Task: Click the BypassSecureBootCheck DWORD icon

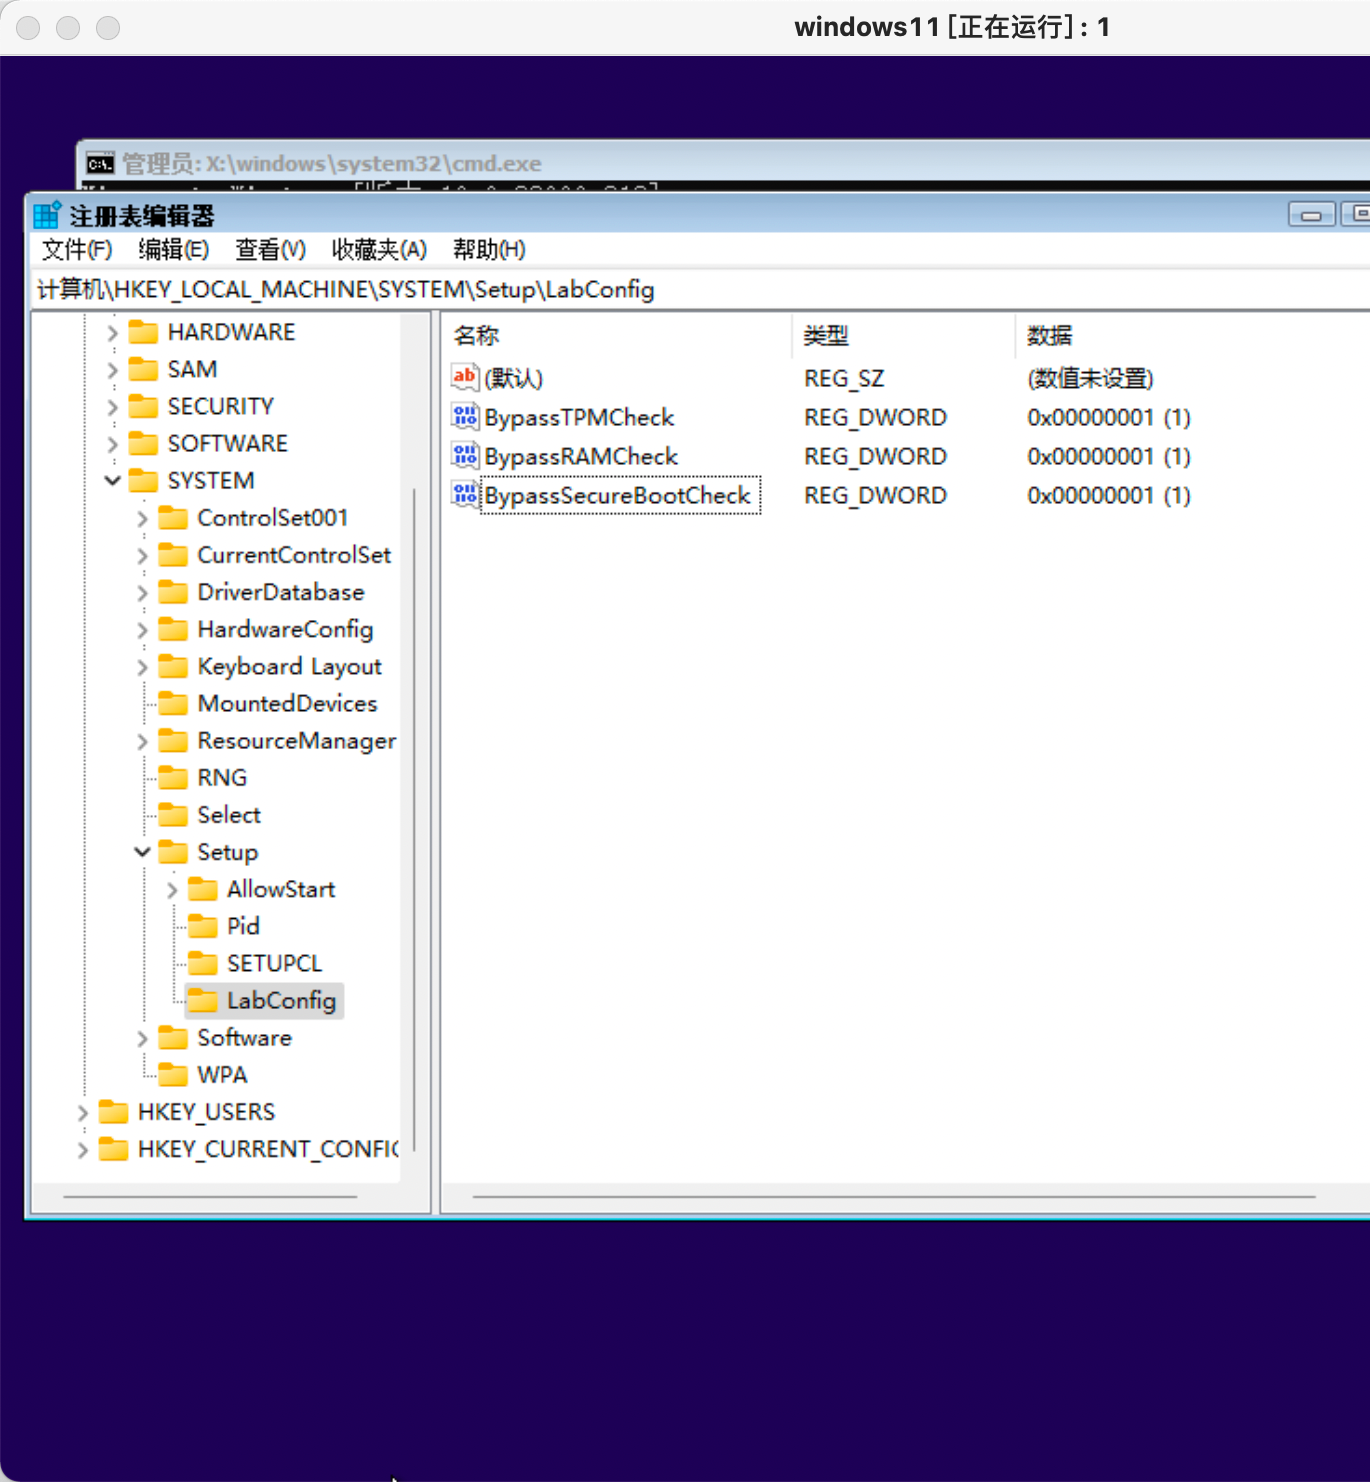Action: pyautogui.click(x=465, y=494)
